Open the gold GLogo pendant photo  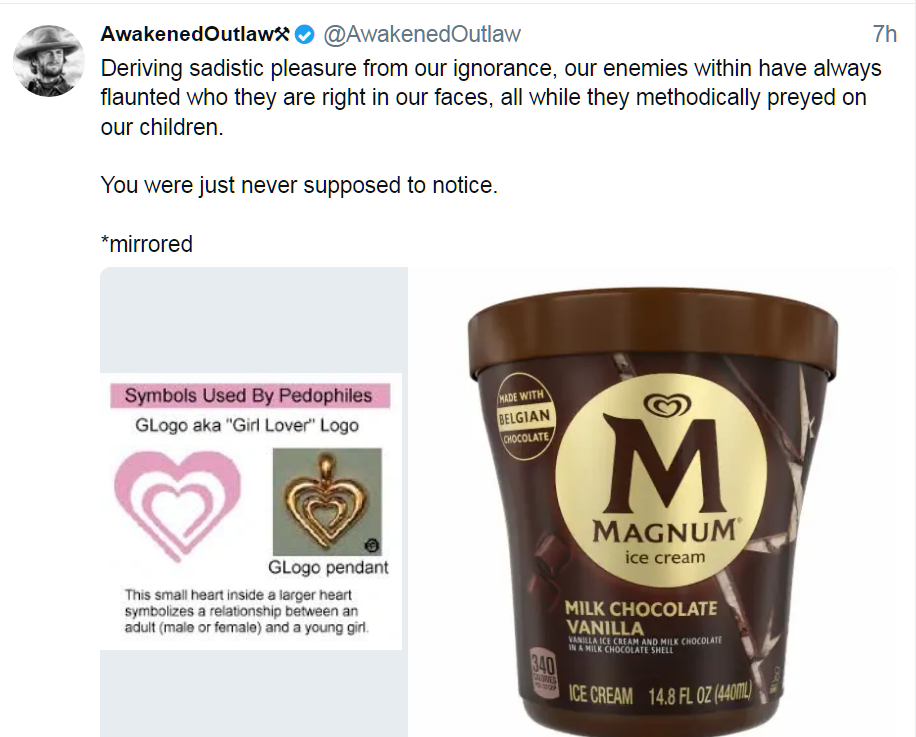click(327, 502)
